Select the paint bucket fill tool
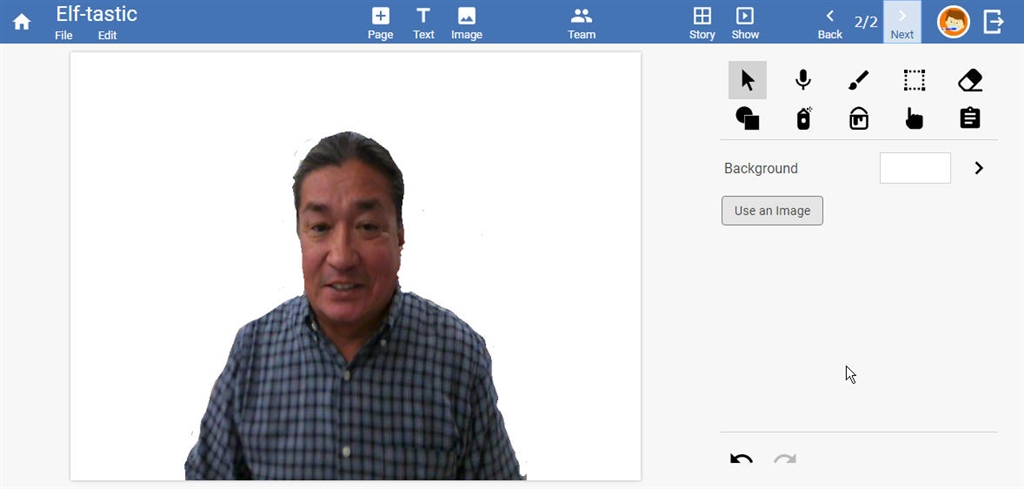This screenshot has height=489, width=1024. pyautogui.click(x=859, y=118)
